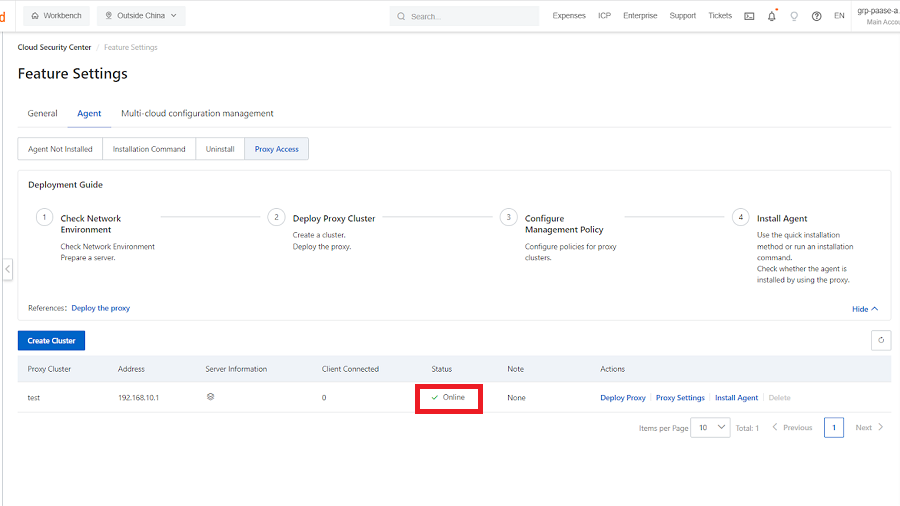Image resolution: width=900 pixels, height=506 pixels.
Task: Expand the collapsed left sidebar arrow
Action: pos(7,269)
